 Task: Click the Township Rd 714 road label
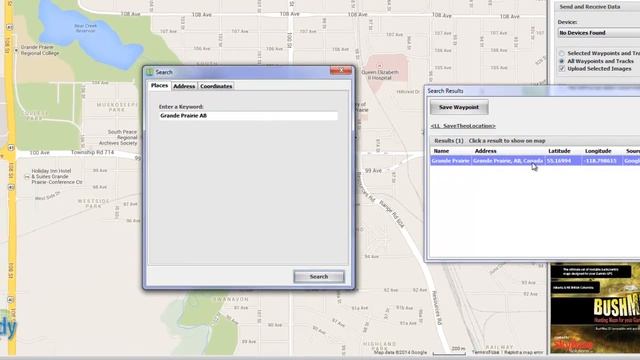click(93, 152)
